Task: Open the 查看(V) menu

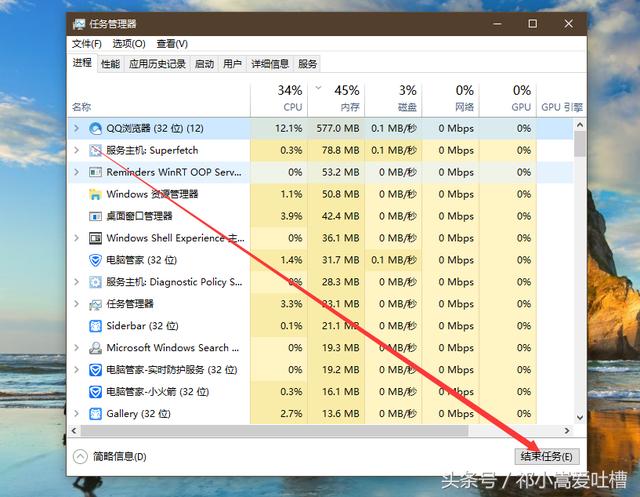Action: click(172, 44)
